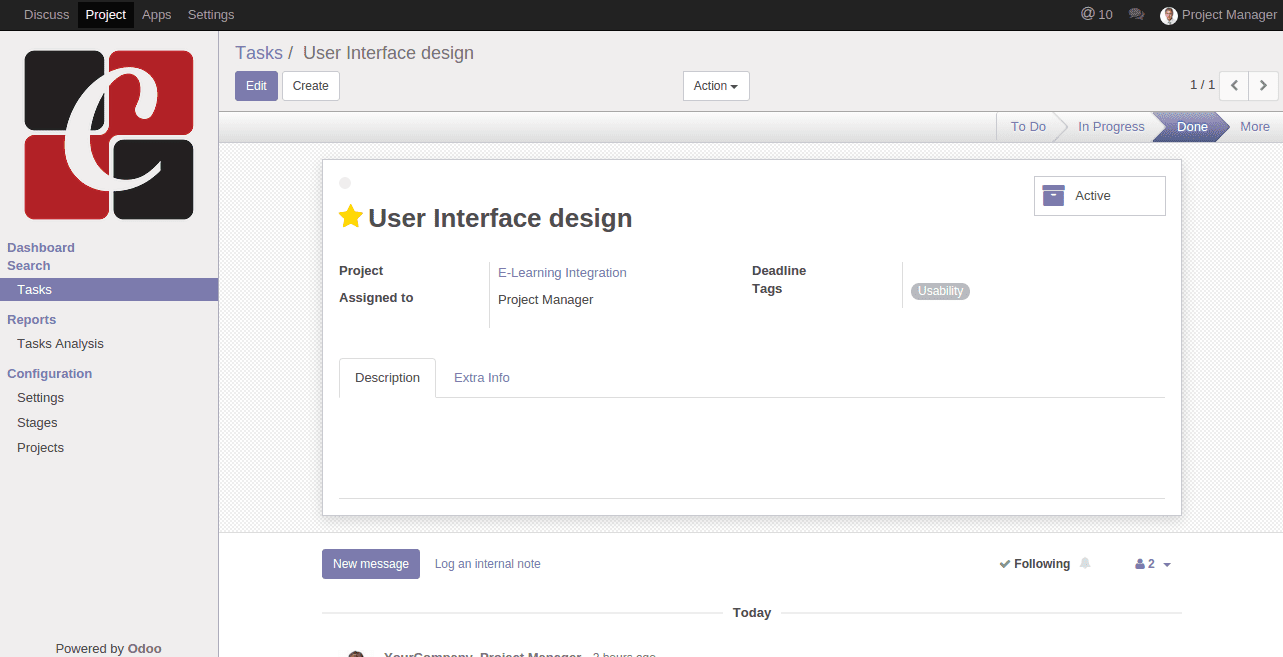Click the mentions @ icon
The height and width of the screenshot is (657, 1283).
tap(1088, 14)
